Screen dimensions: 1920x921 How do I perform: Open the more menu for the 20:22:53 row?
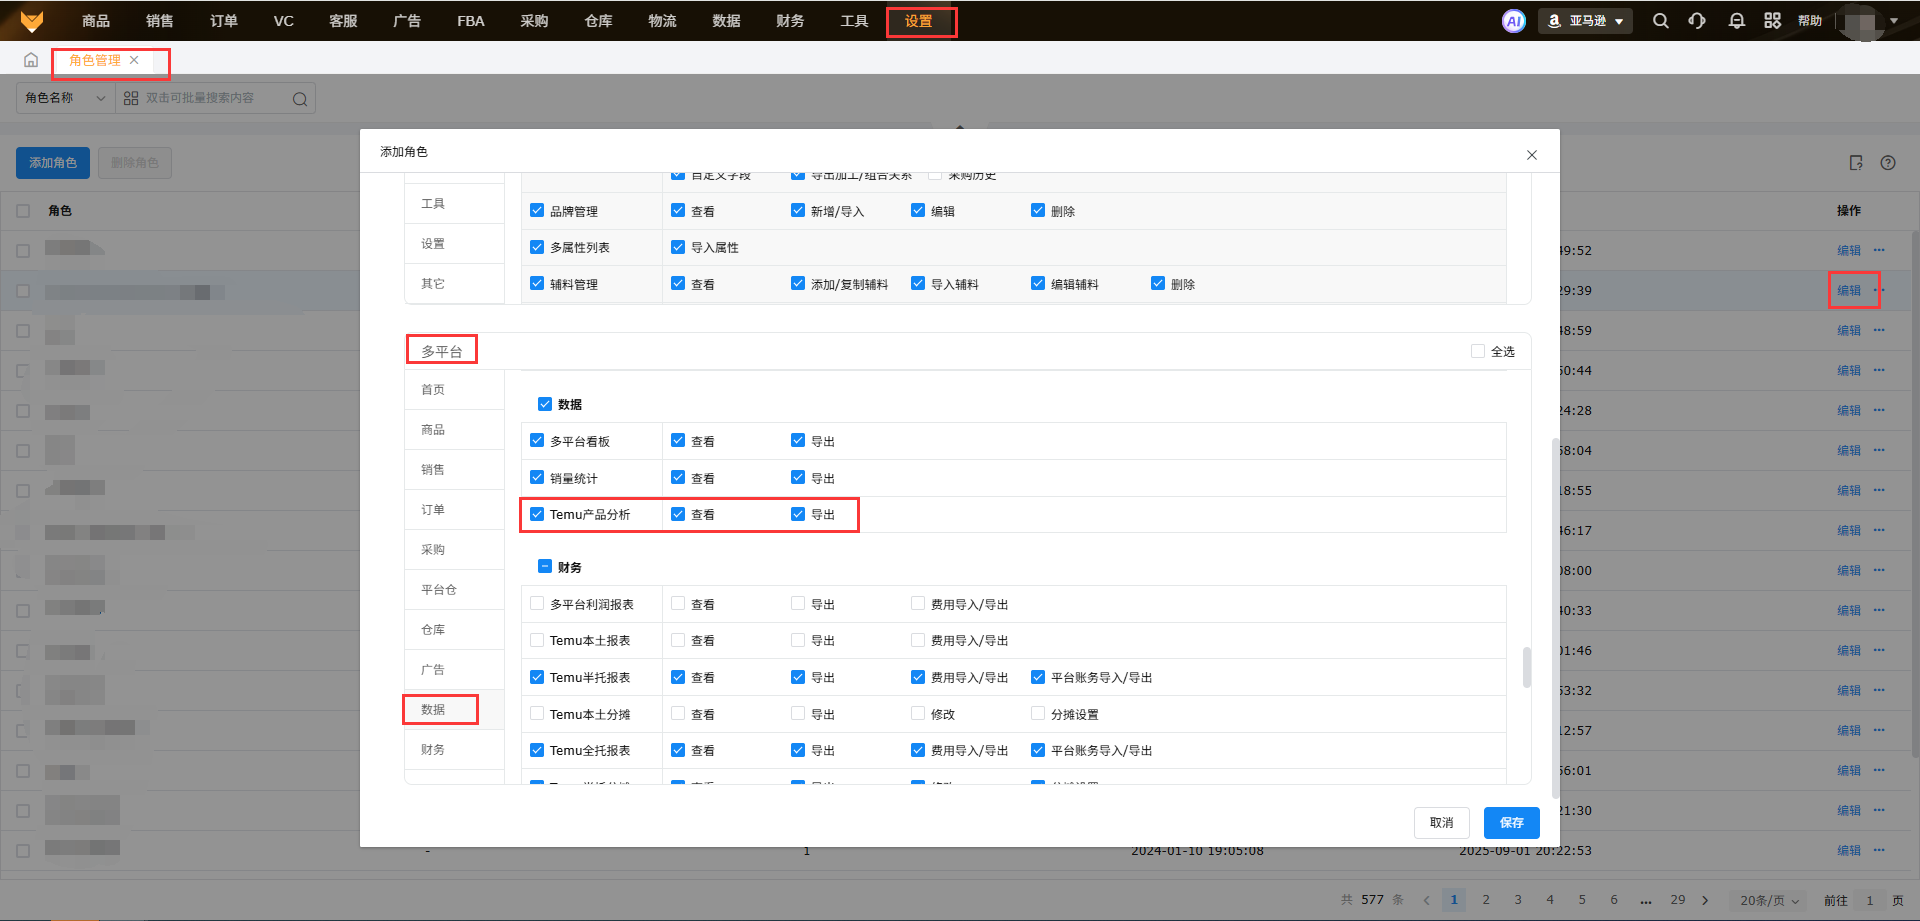[x=1879, y=850]
